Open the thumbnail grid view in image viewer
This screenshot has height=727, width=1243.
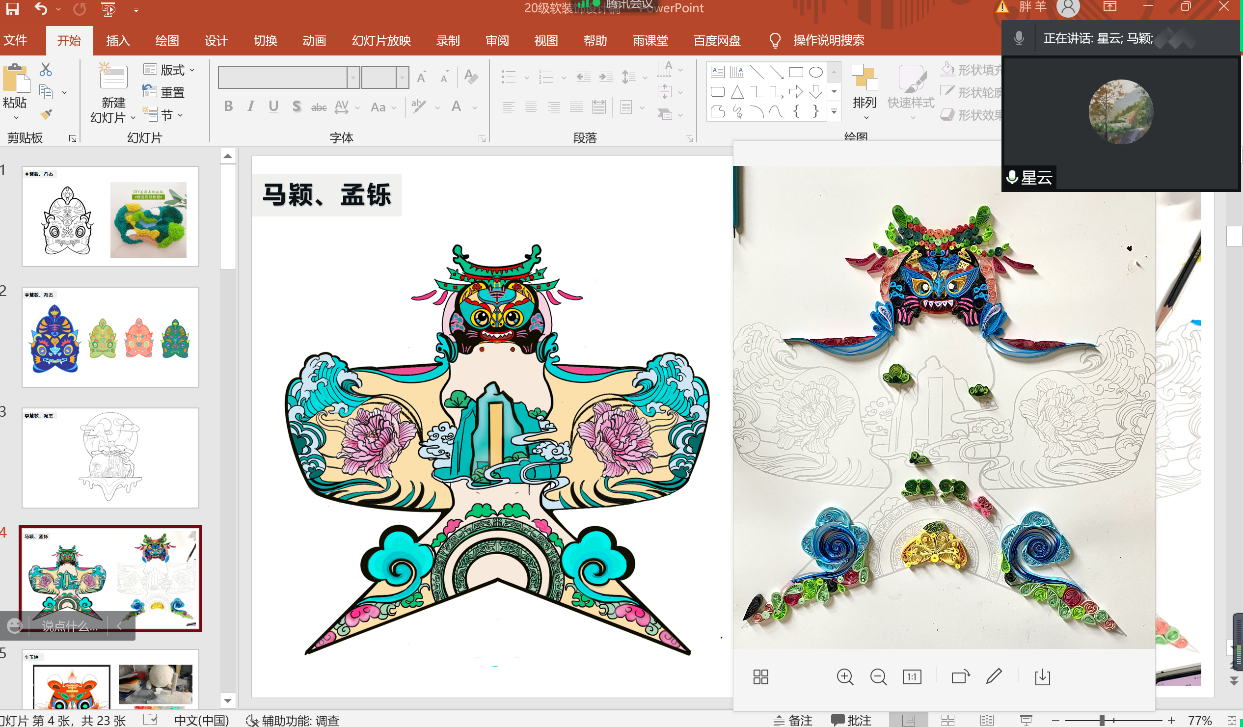[761, 677]
